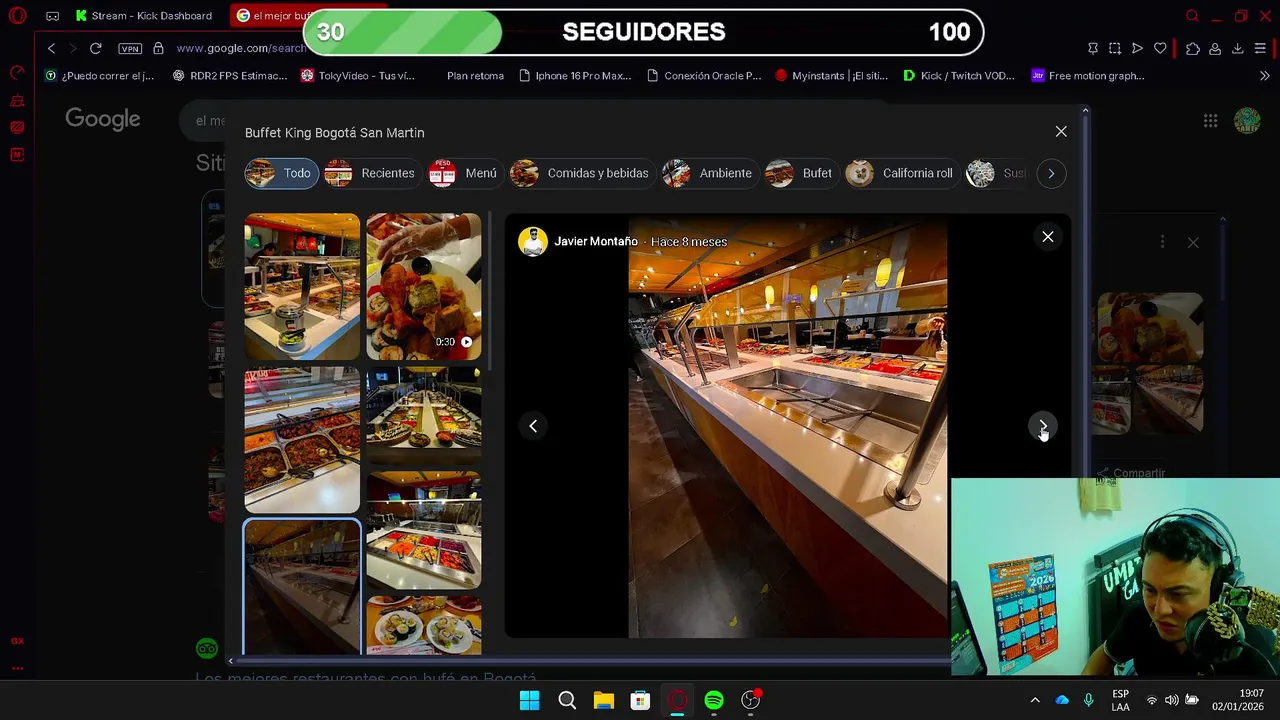Open Iphone 16 Pro Max bookmark
Viewport: 1280px width, 720px height.
pos(575,76)
